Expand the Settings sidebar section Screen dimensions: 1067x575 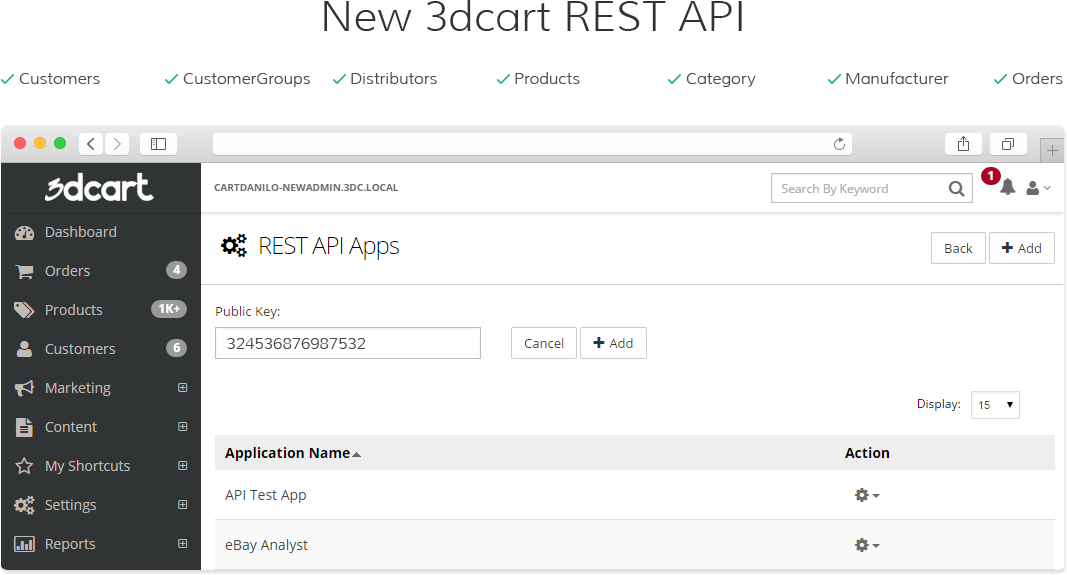(x=182, y=505)
